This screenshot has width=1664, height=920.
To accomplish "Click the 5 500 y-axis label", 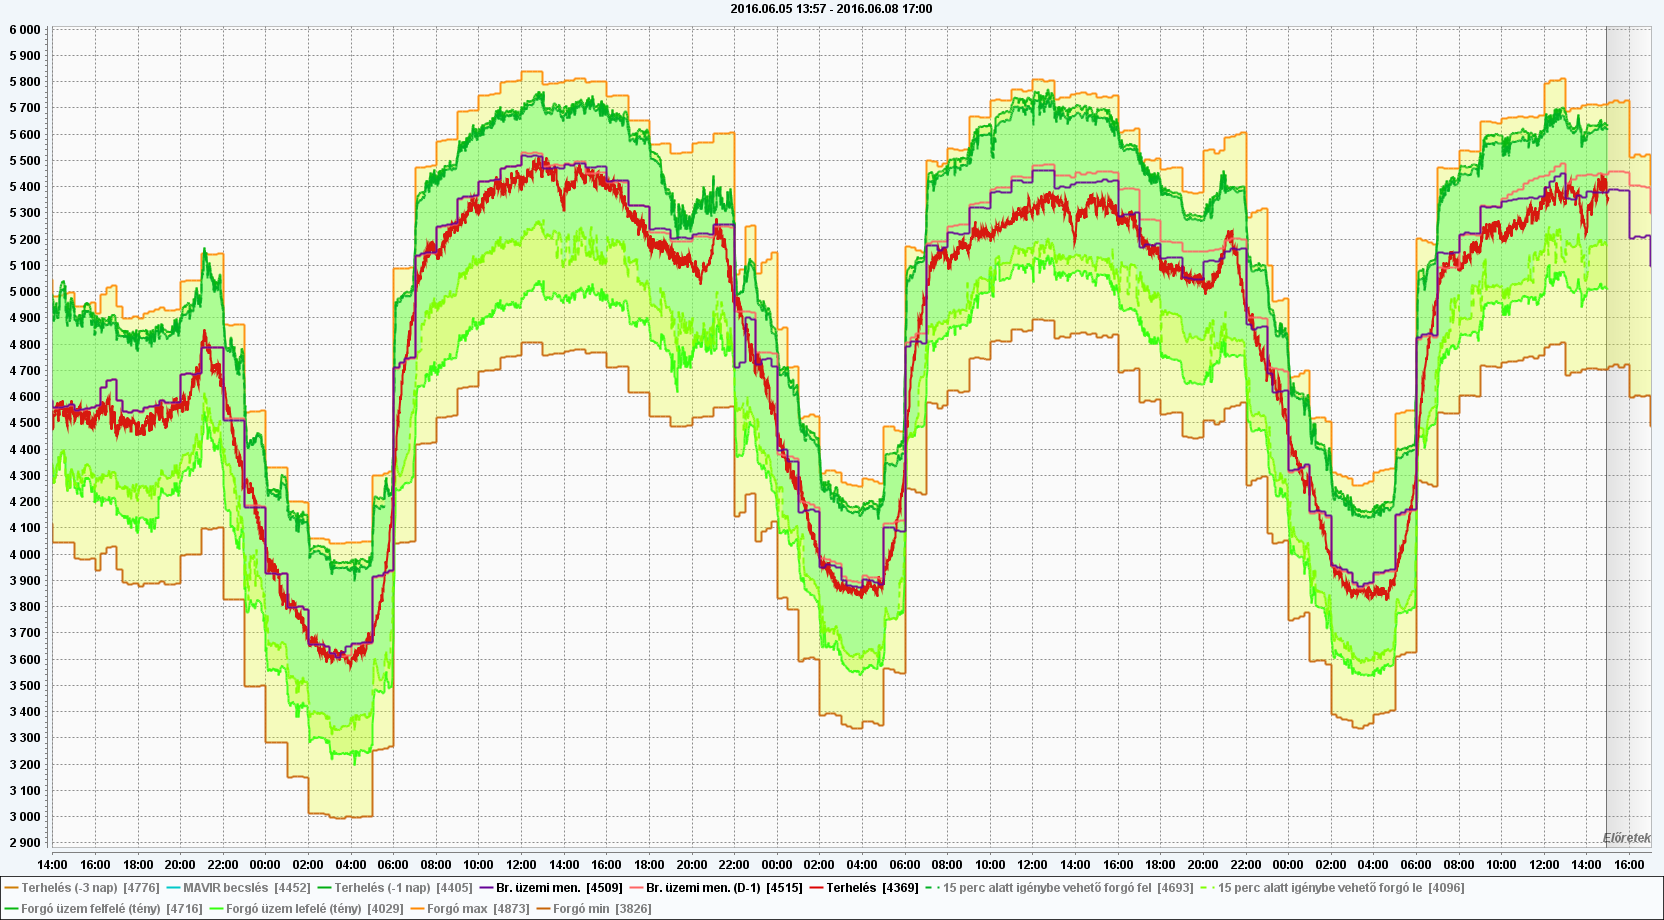I will click(25, 161).
